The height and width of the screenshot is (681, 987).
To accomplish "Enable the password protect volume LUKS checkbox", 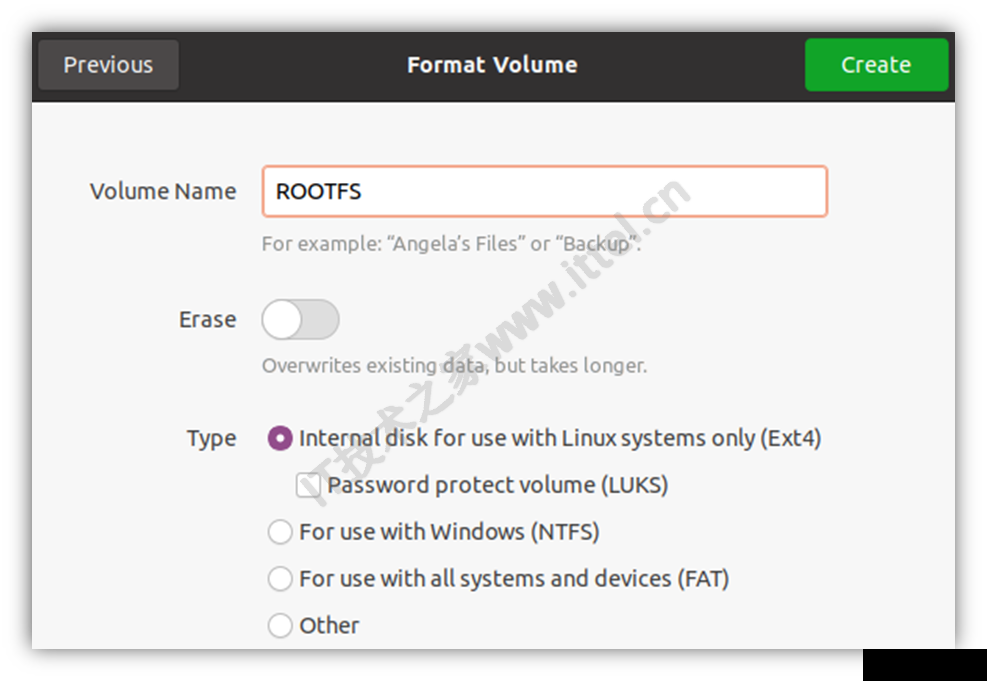I will 308,485.
